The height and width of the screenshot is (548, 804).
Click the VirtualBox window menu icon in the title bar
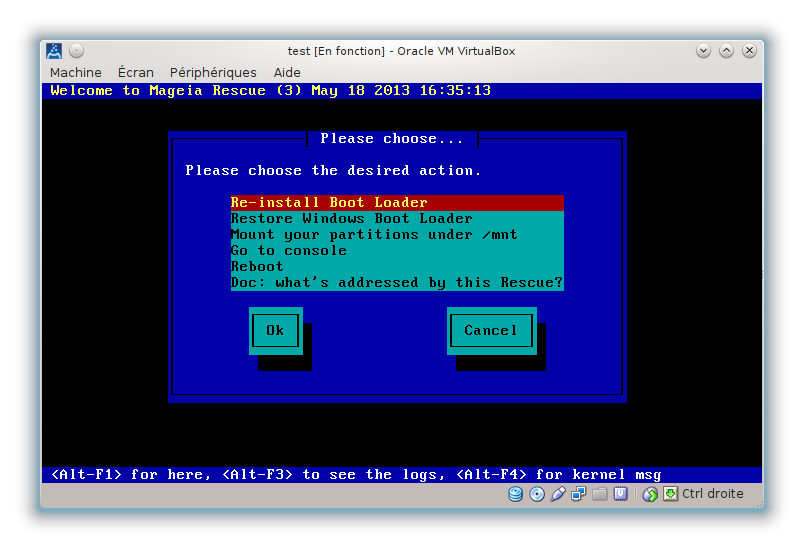54,51
